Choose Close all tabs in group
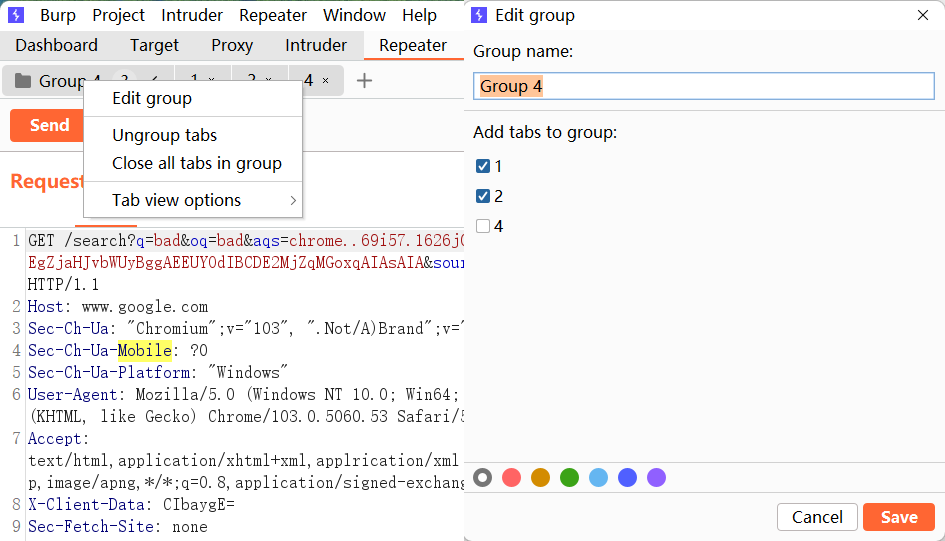 (193, 163)
